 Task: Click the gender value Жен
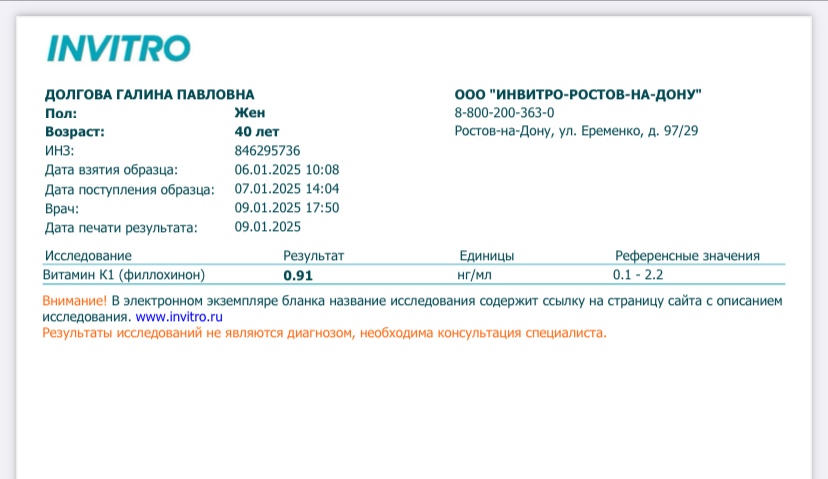250,113
